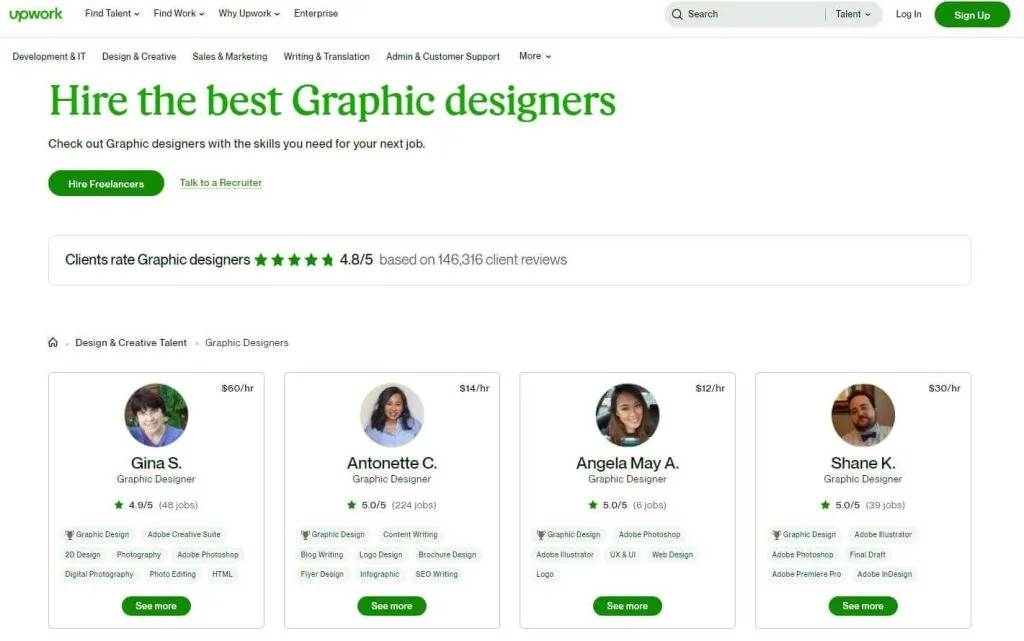
Task: Click the home breadcrumb icon
Action: click(x=53, y=343)
